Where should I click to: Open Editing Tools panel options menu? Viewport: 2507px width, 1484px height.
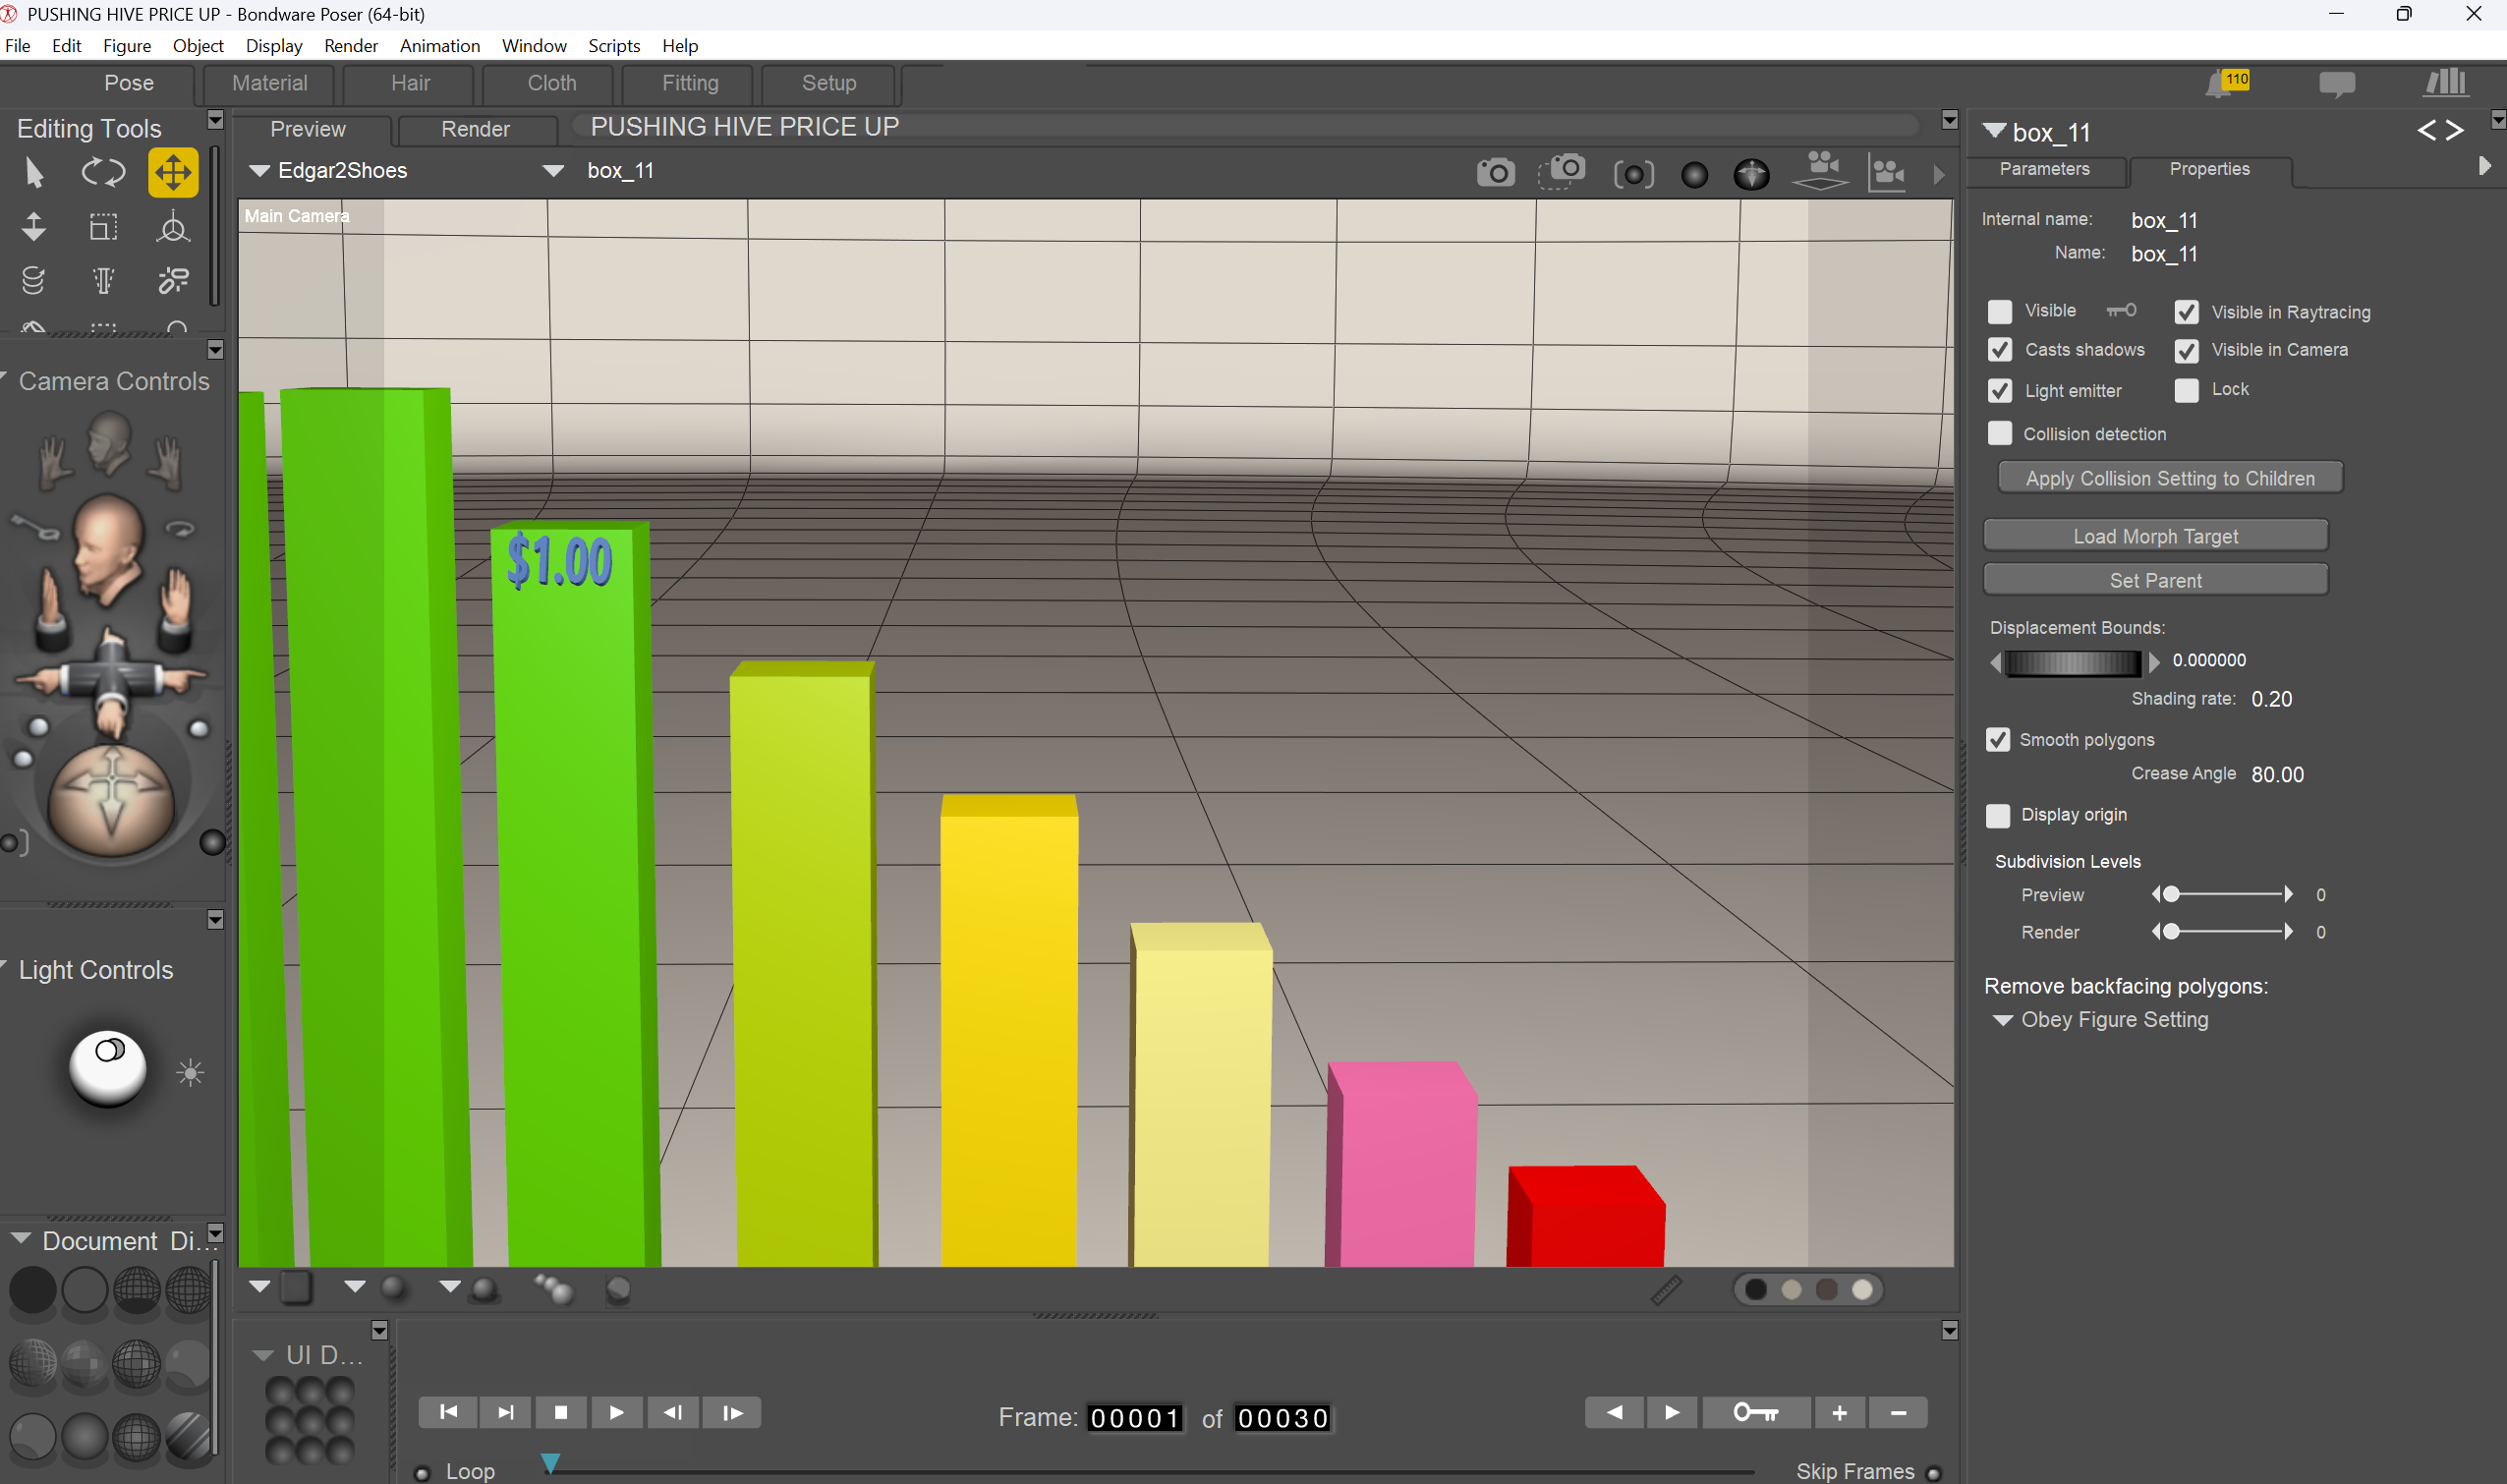click(x=215, y=120)
